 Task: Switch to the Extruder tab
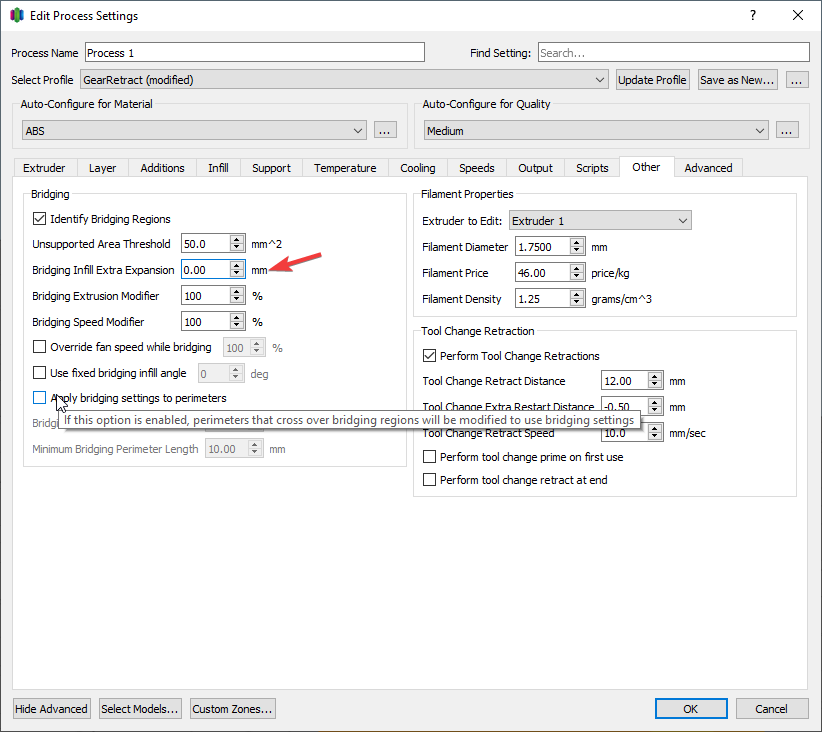pos(44,168)
